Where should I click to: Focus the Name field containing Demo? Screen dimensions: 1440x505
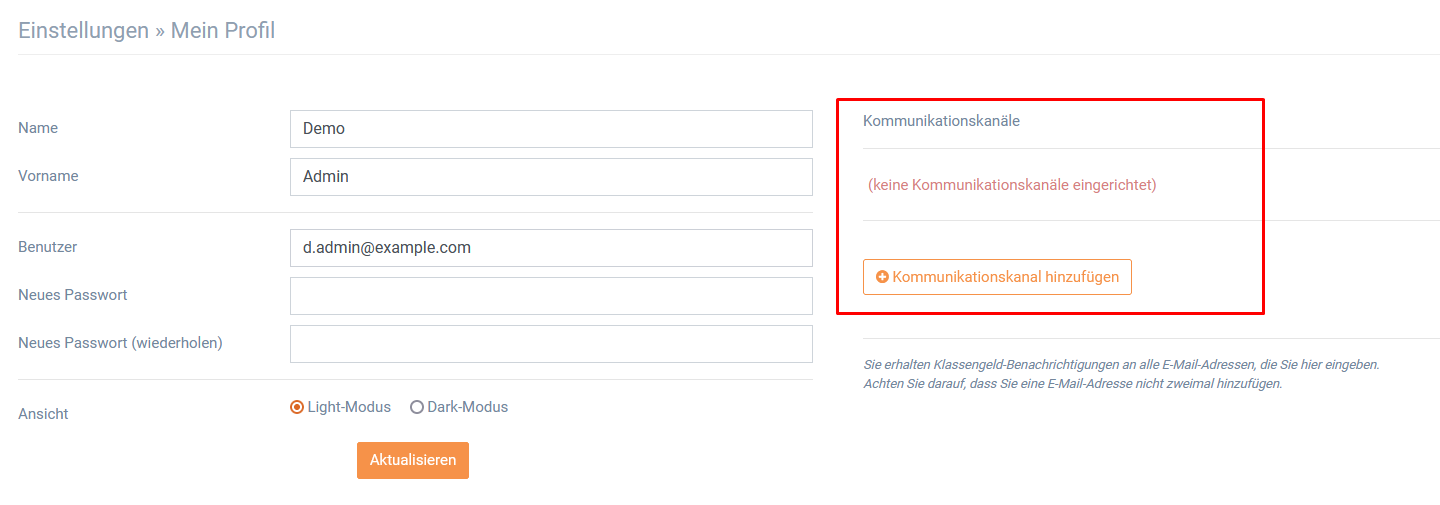pos(551,129)
